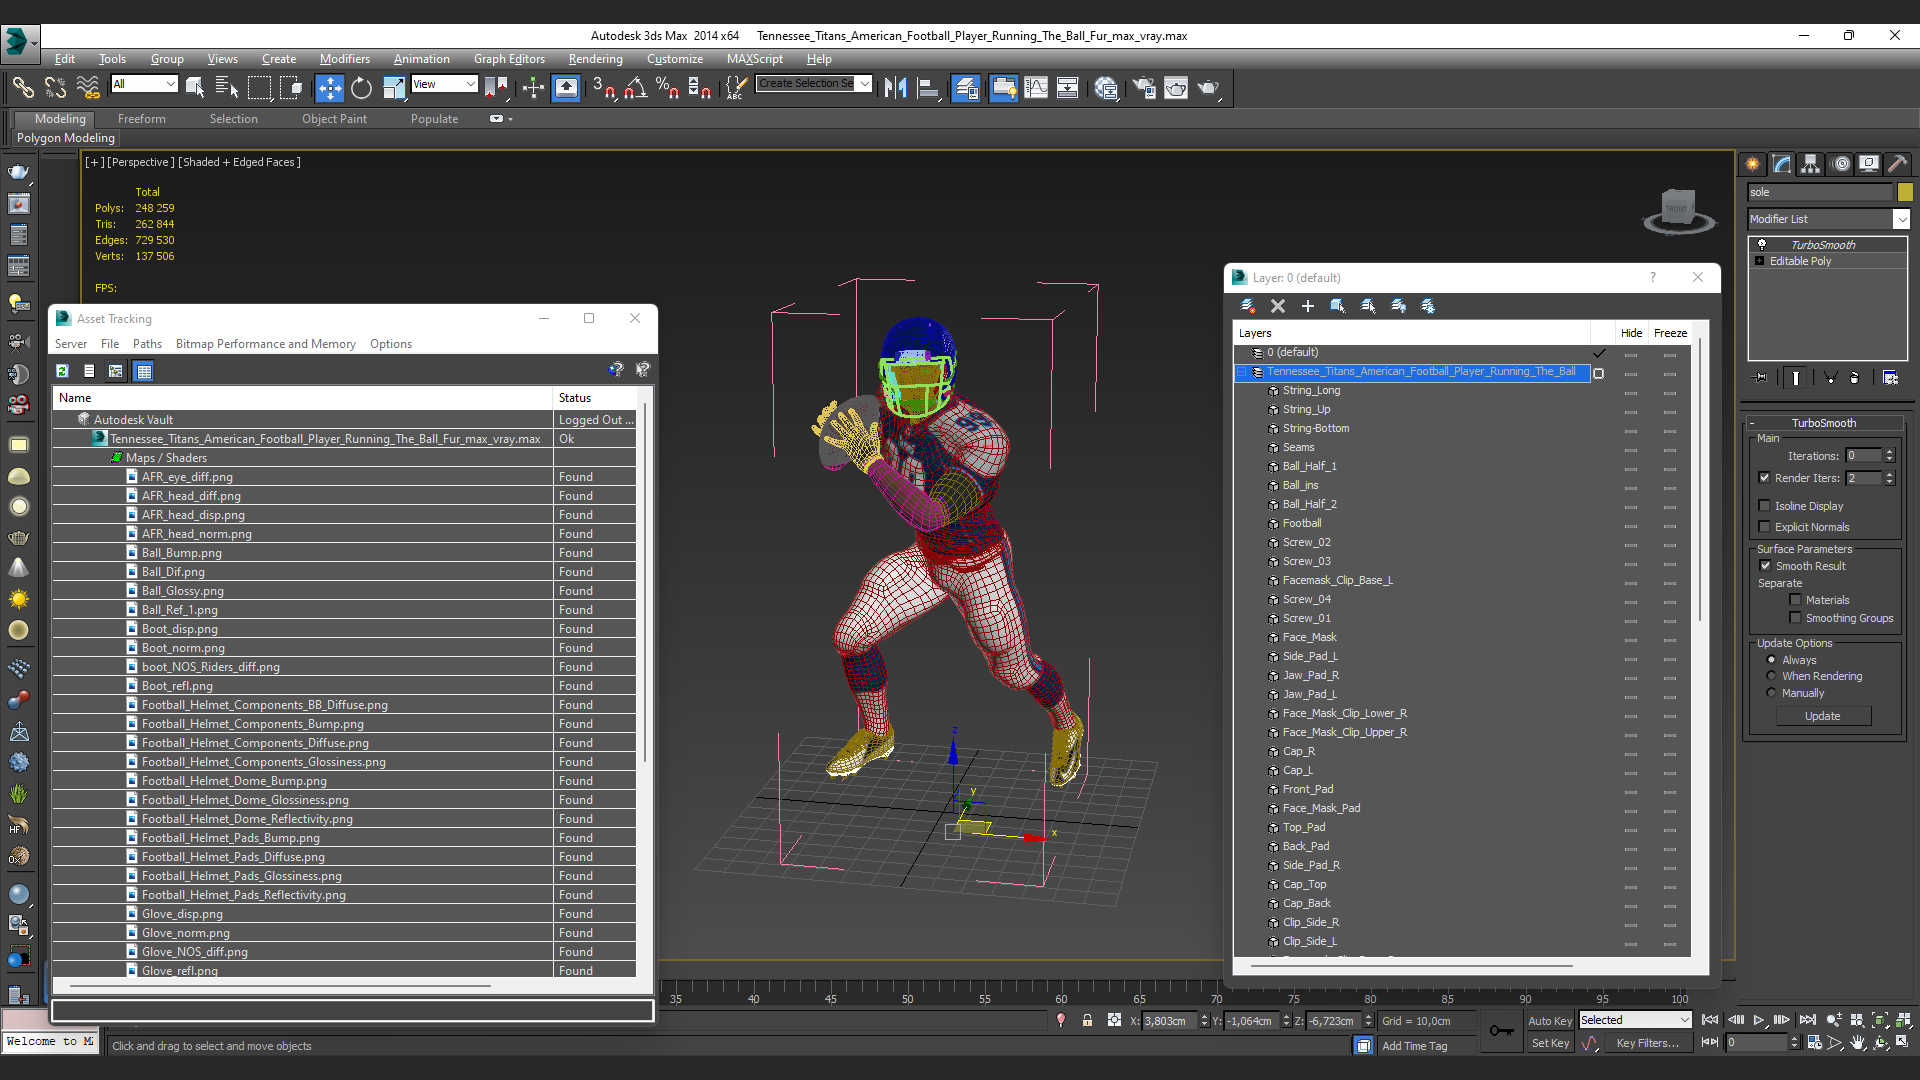Activate Select and Rotate tool
This screenshot has width=1920, height=1080.
click(361, 88)
